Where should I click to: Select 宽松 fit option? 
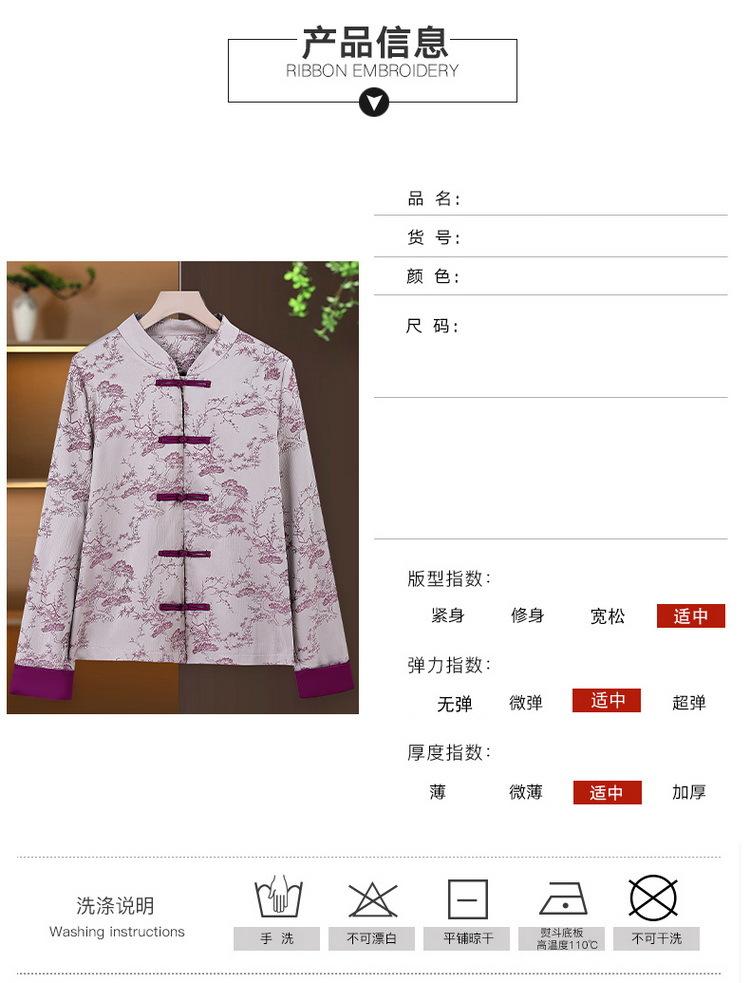tap(607, 616)
